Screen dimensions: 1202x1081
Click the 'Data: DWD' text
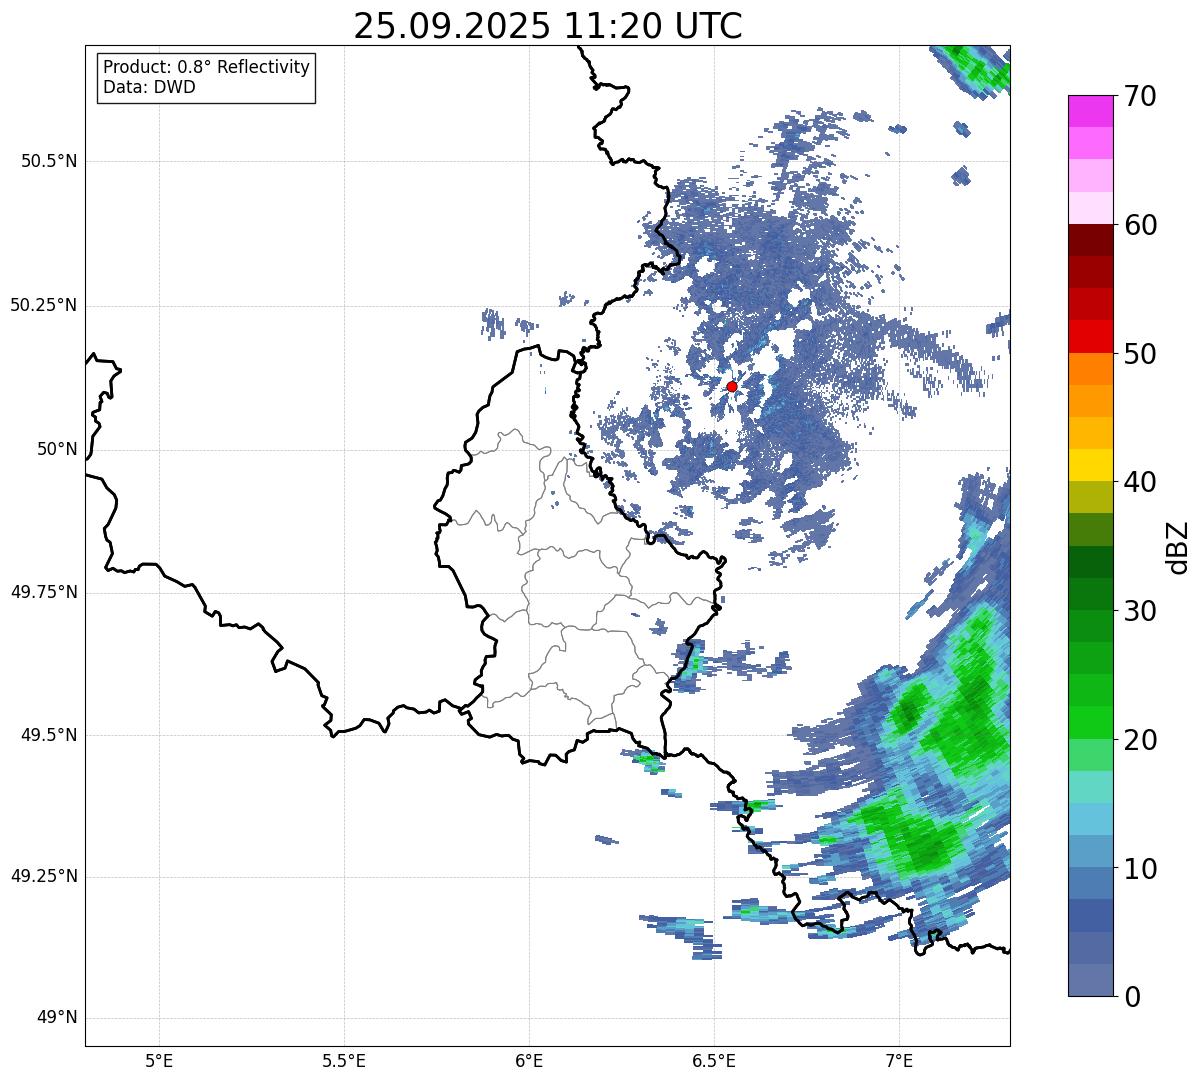pos(149,87)
